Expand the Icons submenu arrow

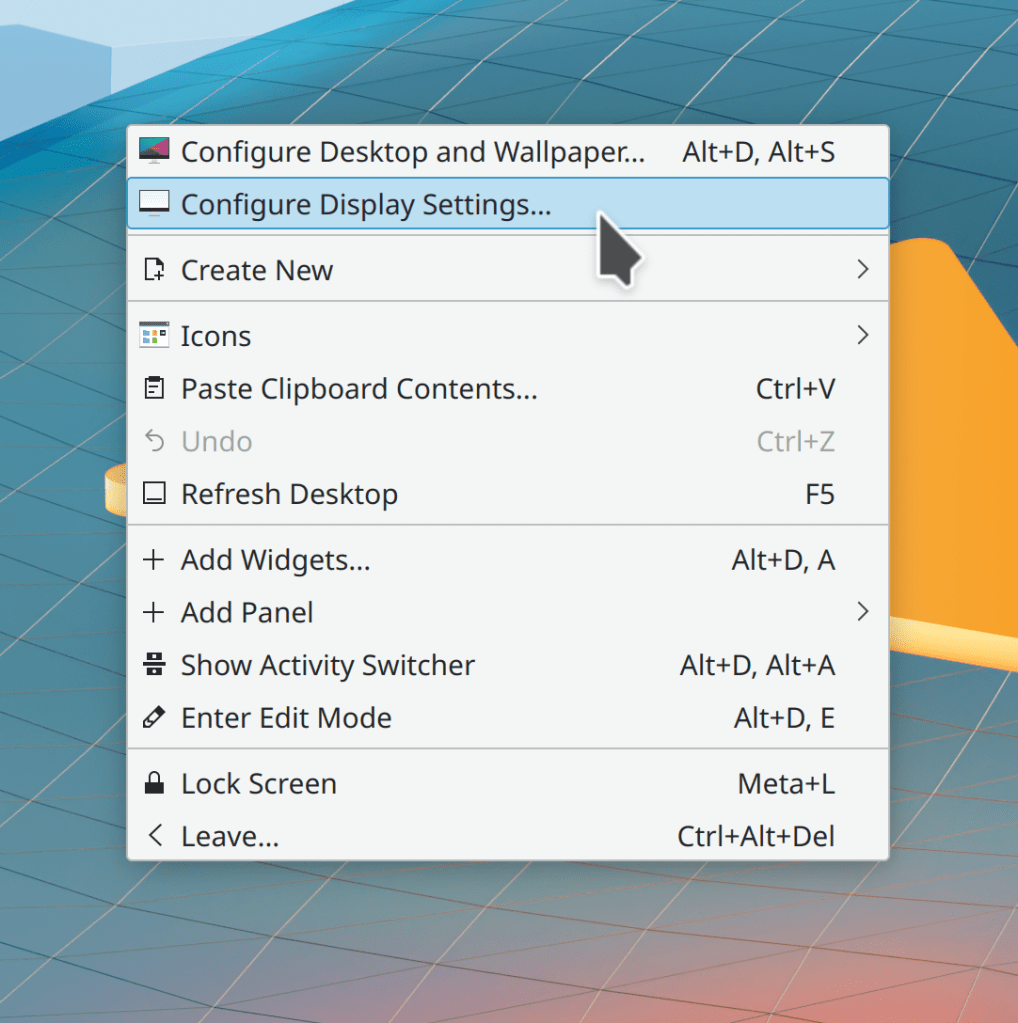[862, 336]
